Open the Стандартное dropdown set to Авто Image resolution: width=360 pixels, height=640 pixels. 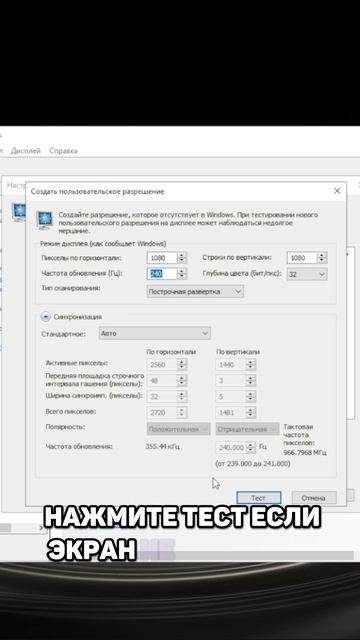(155, 333)
